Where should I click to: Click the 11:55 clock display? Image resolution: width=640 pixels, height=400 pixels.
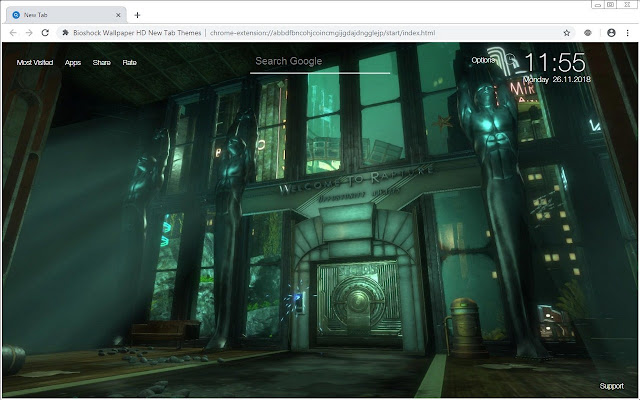tap(555, 62)
